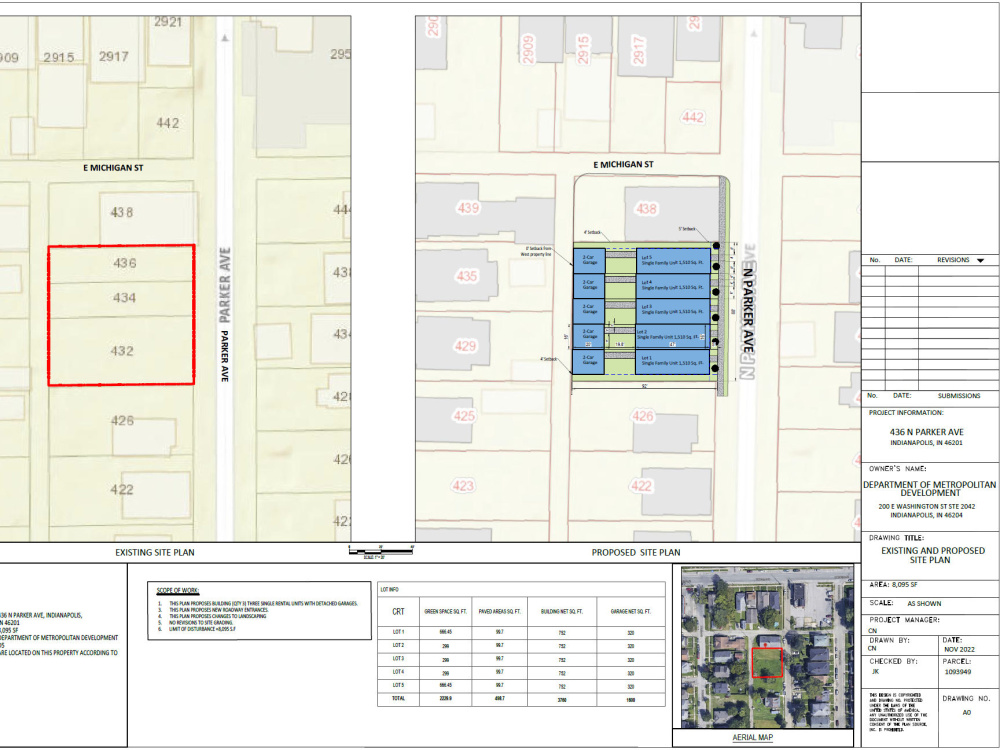This screenshot has height=750, width=1000.
Task: Select the Lot 2 single family unit block
Action: tap(673, 336)
